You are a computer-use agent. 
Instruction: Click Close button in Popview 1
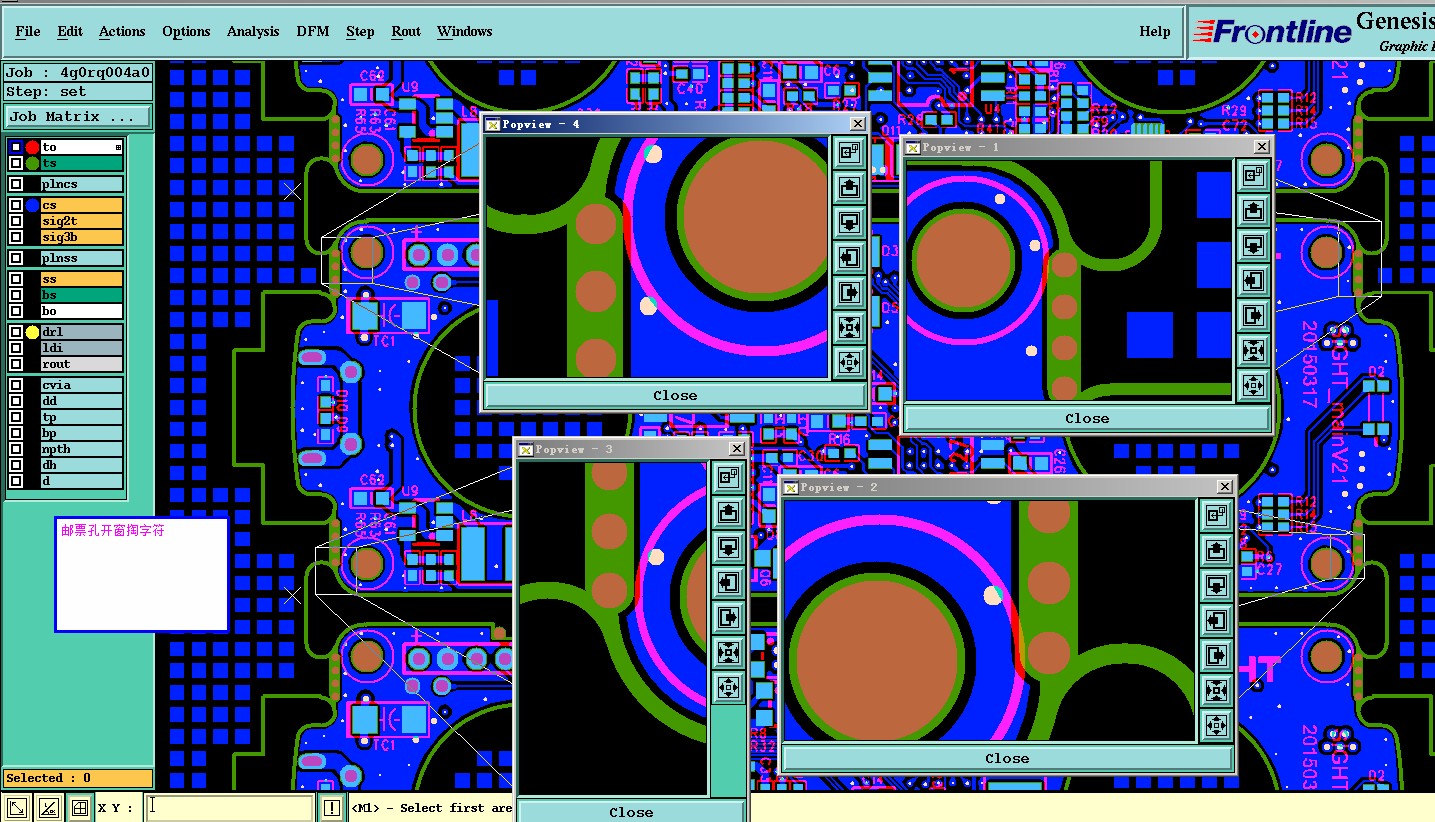click(1087, 418)
